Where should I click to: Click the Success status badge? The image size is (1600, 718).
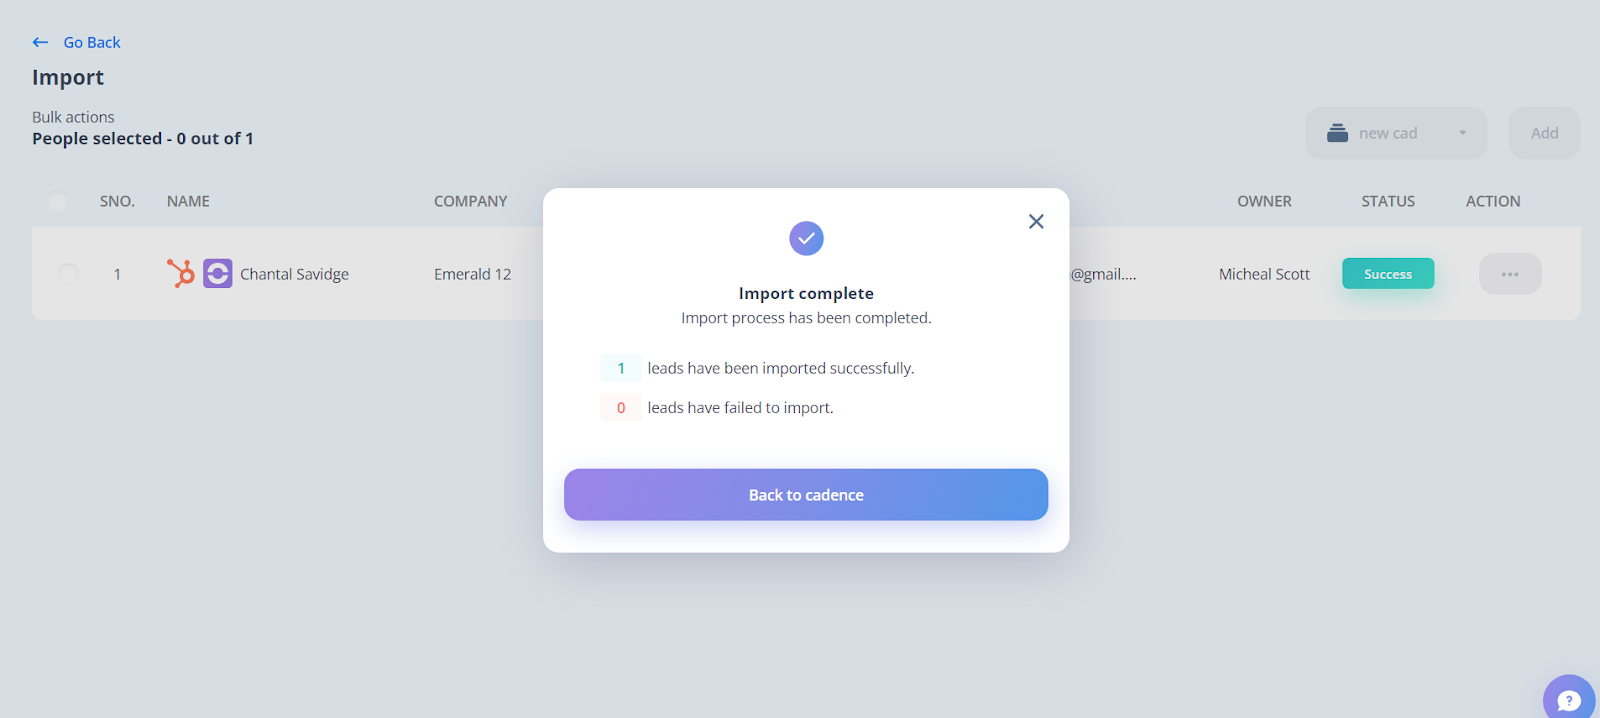(1388, 274)
